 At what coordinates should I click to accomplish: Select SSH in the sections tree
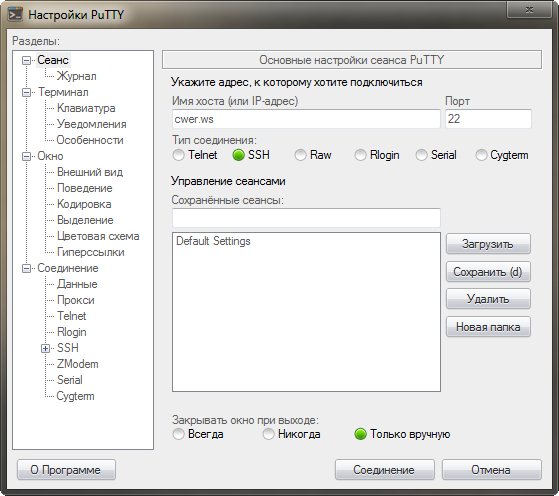pyautogui.click(x=68, y=348)
